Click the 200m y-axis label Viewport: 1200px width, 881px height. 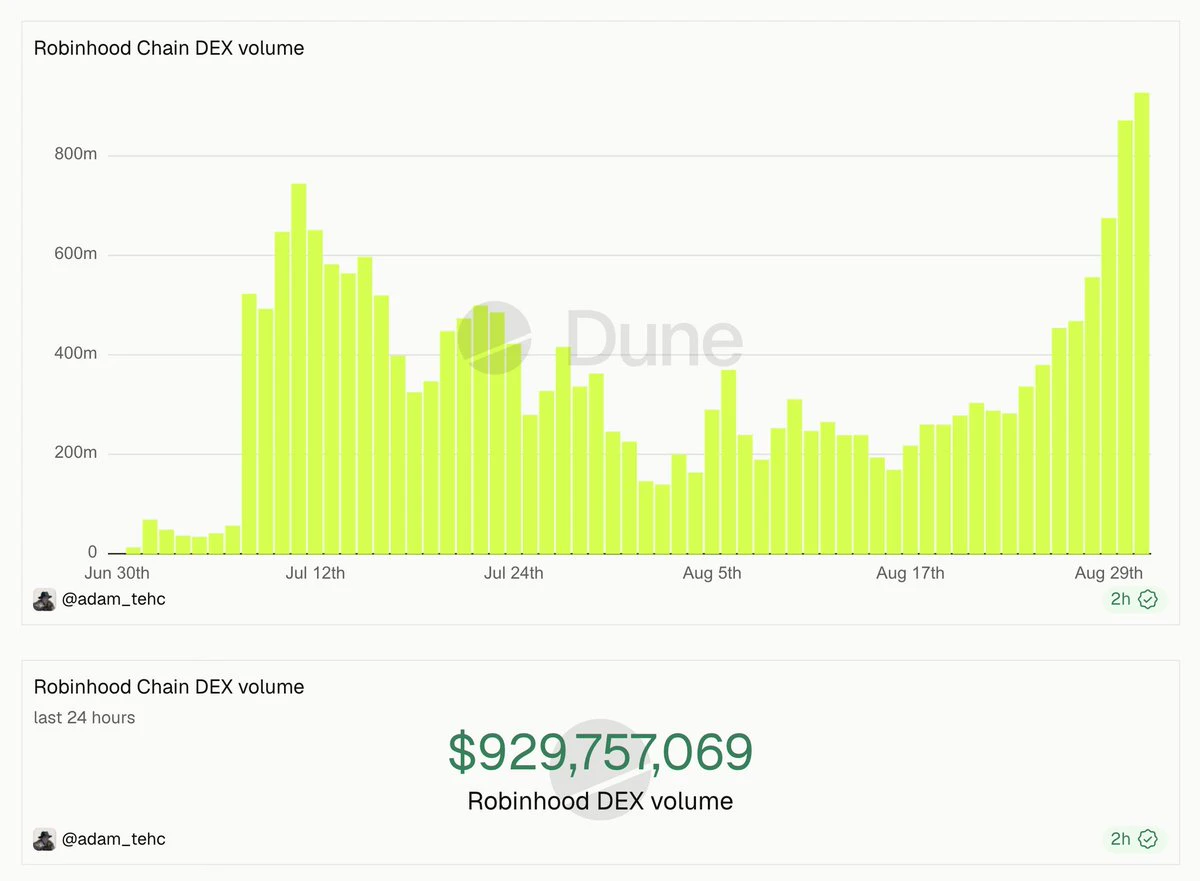point(75,453)
